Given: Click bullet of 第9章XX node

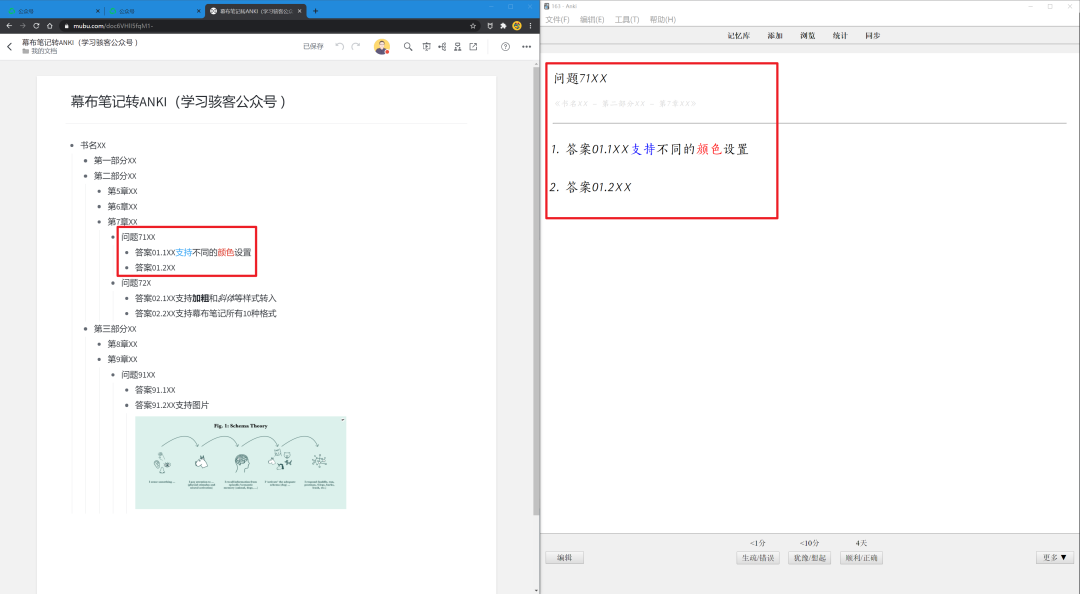Looking at the screenshot, I should click(99, 359).
